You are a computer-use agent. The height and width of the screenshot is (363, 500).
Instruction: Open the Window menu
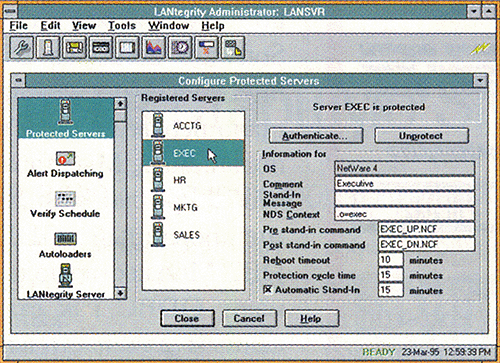169,26
